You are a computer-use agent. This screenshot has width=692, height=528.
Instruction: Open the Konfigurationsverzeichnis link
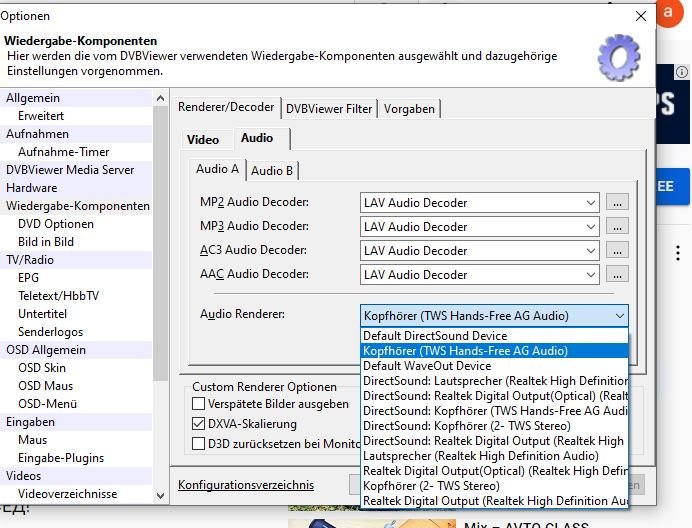[246, 485]
